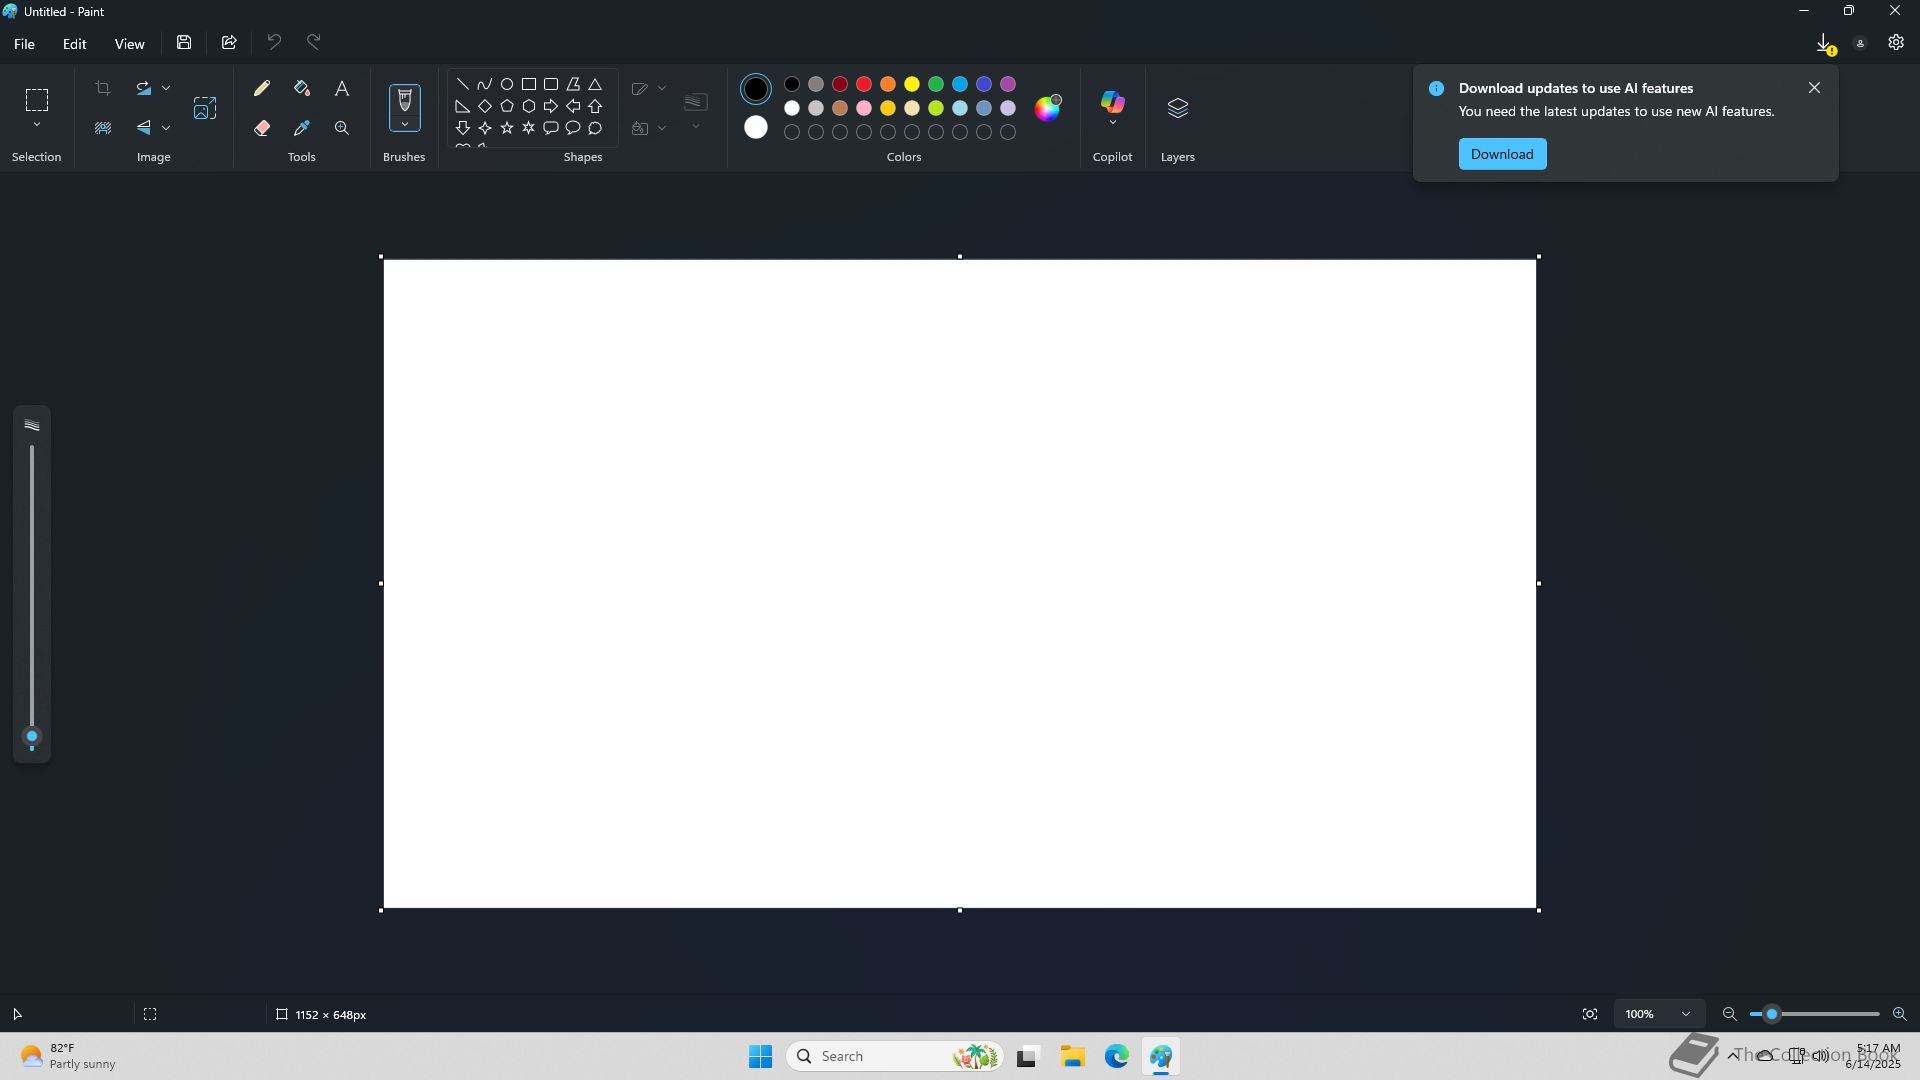Open File Explorer from the taskbar
This screenshot has width=1920, height=1080.
tap(1073, 1056)
